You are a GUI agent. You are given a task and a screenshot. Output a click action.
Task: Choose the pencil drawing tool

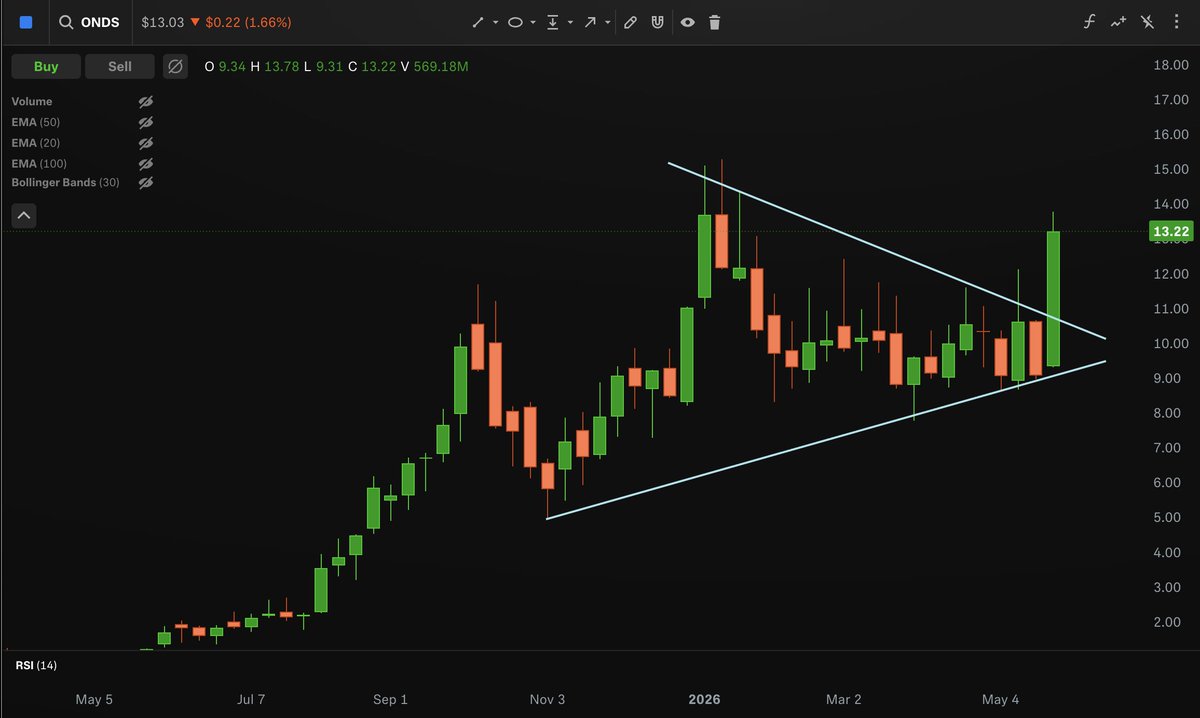[x=630, y=22]
